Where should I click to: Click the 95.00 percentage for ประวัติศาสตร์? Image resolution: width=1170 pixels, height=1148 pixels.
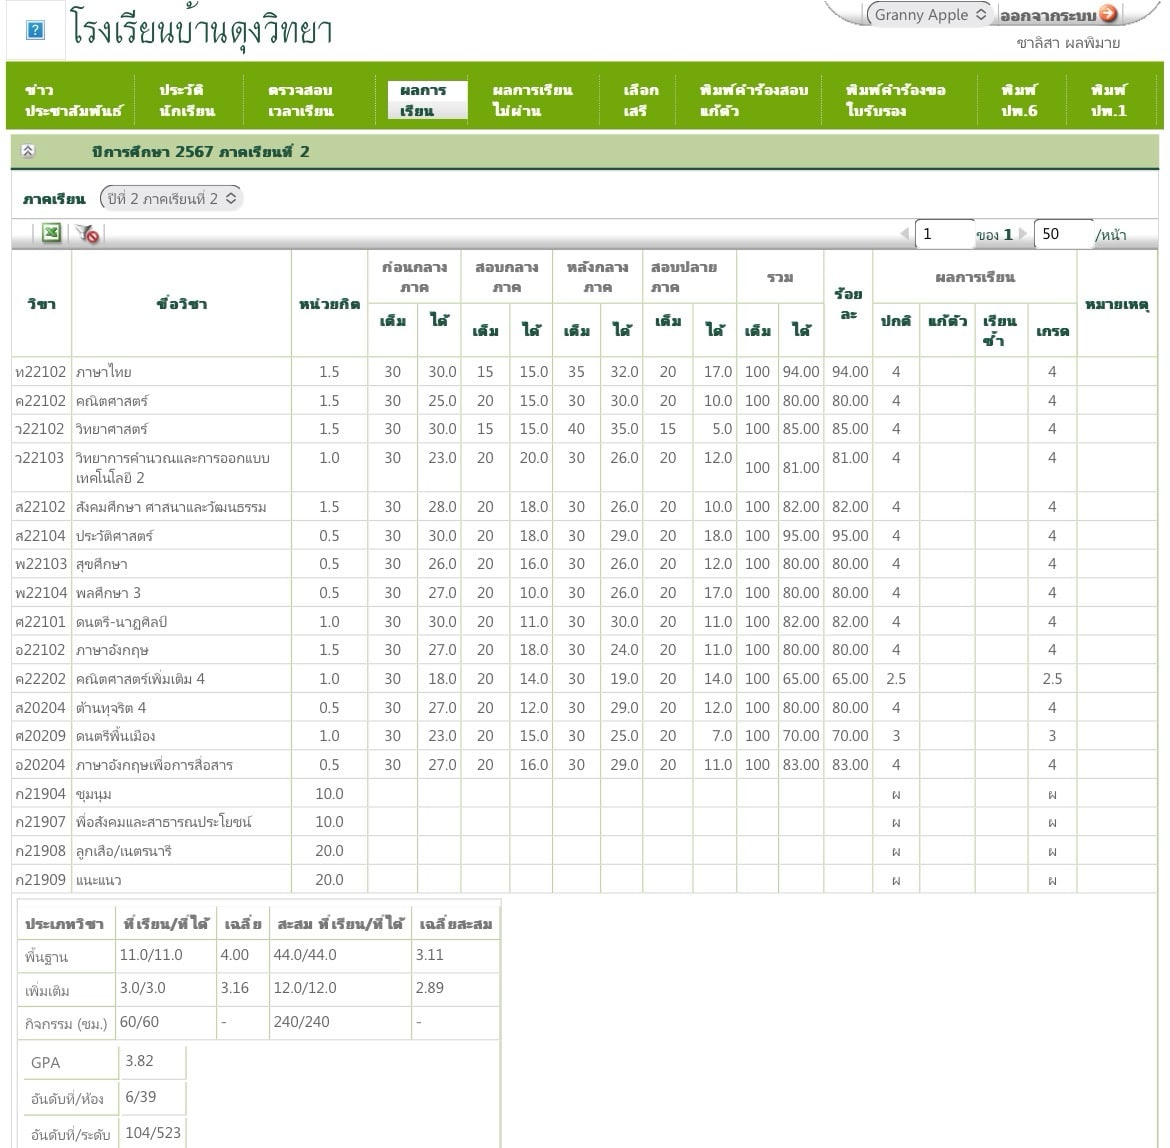[x=850, y=536]
